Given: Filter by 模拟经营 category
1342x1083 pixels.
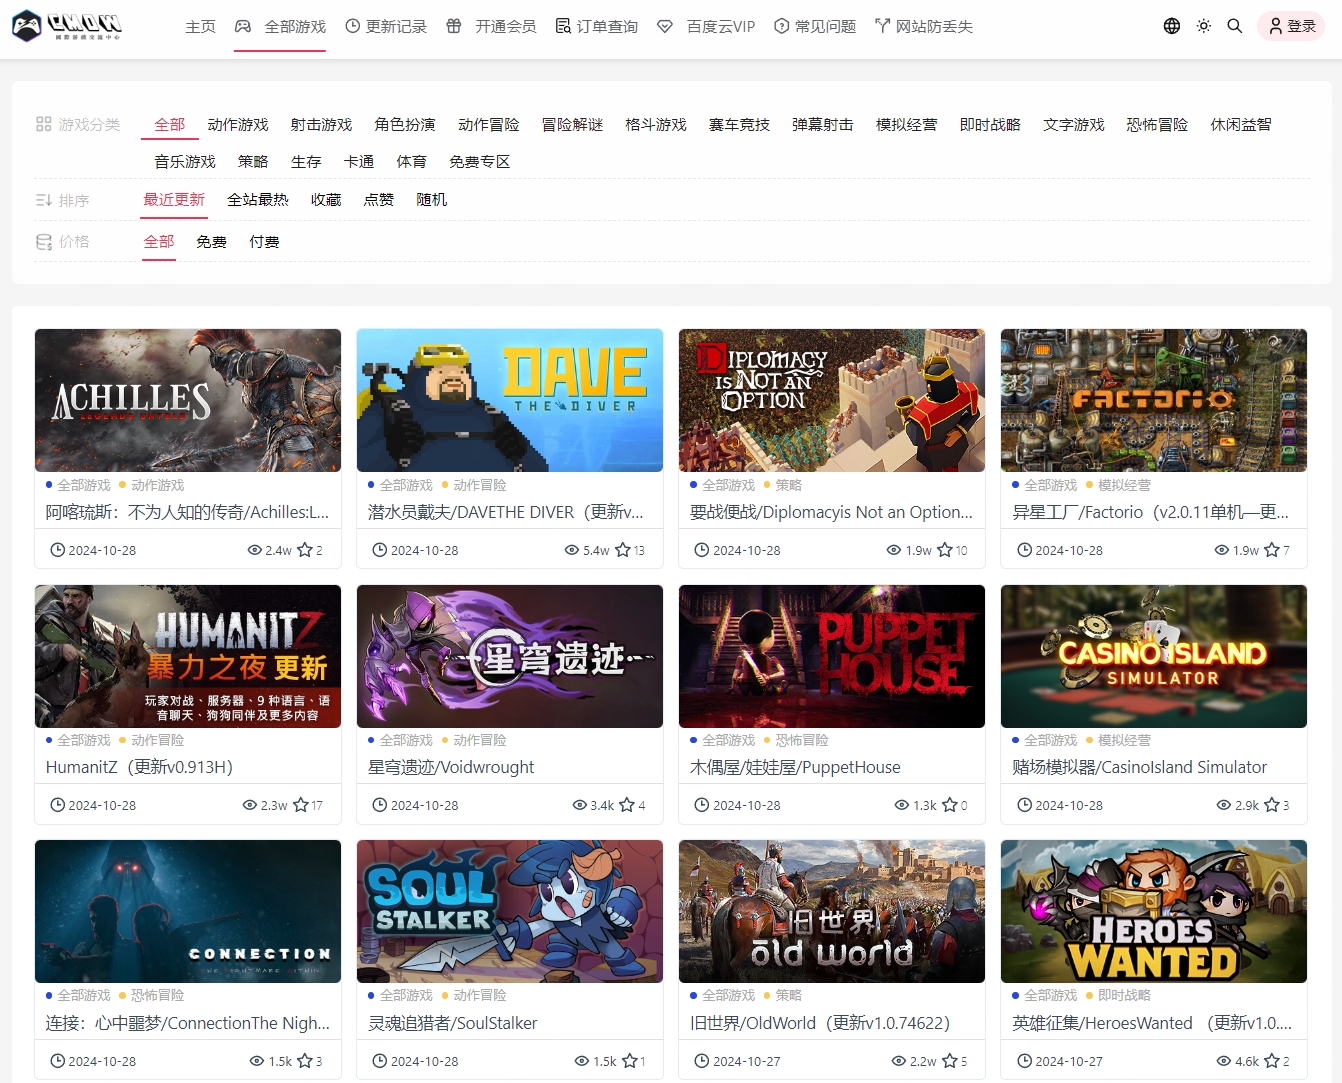Looking at the screenshot, I should 907,124.
